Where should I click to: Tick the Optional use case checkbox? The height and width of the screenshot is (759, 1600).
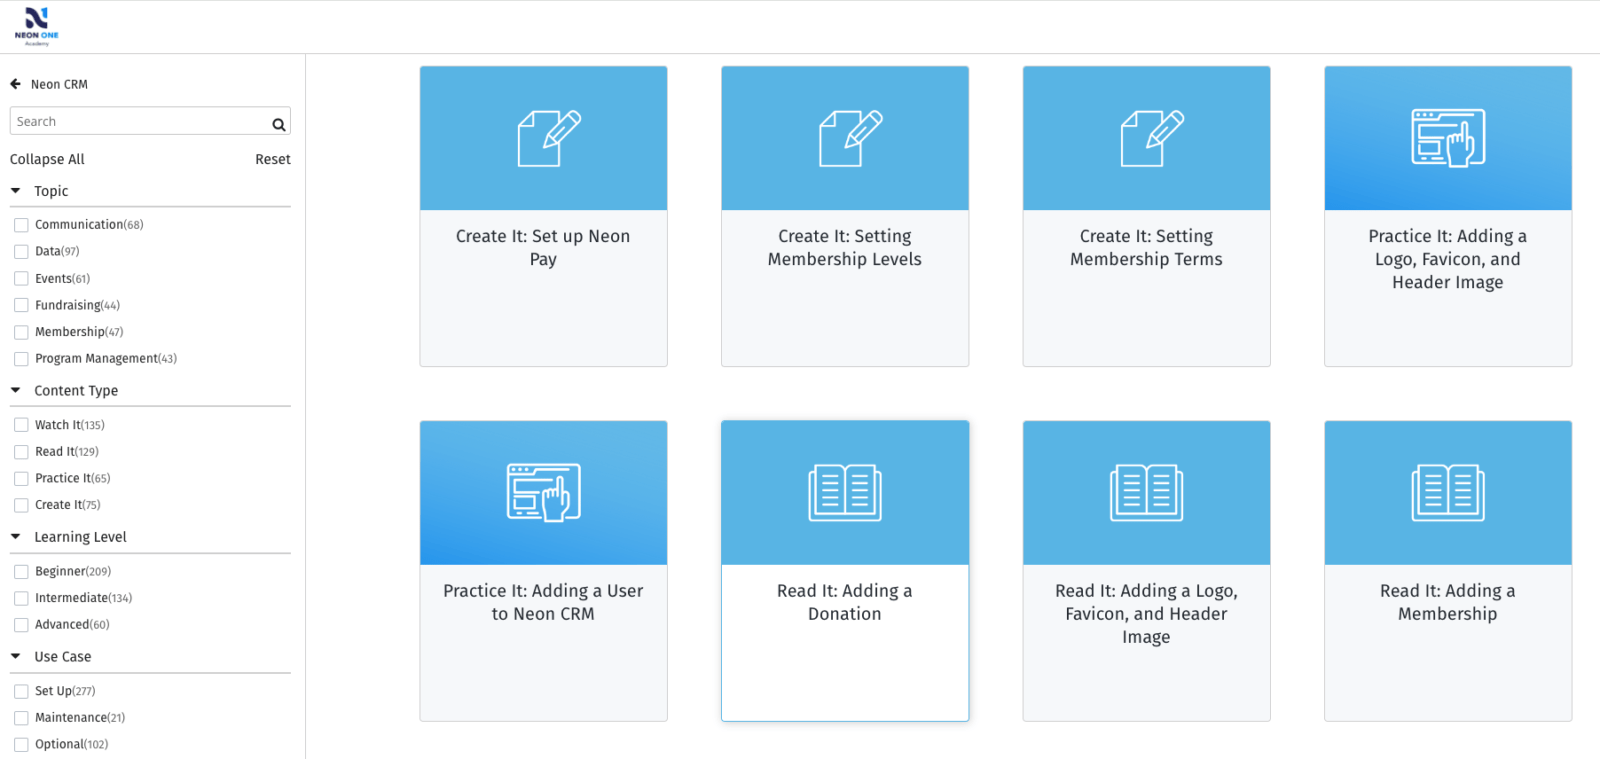tap(21, 744)
